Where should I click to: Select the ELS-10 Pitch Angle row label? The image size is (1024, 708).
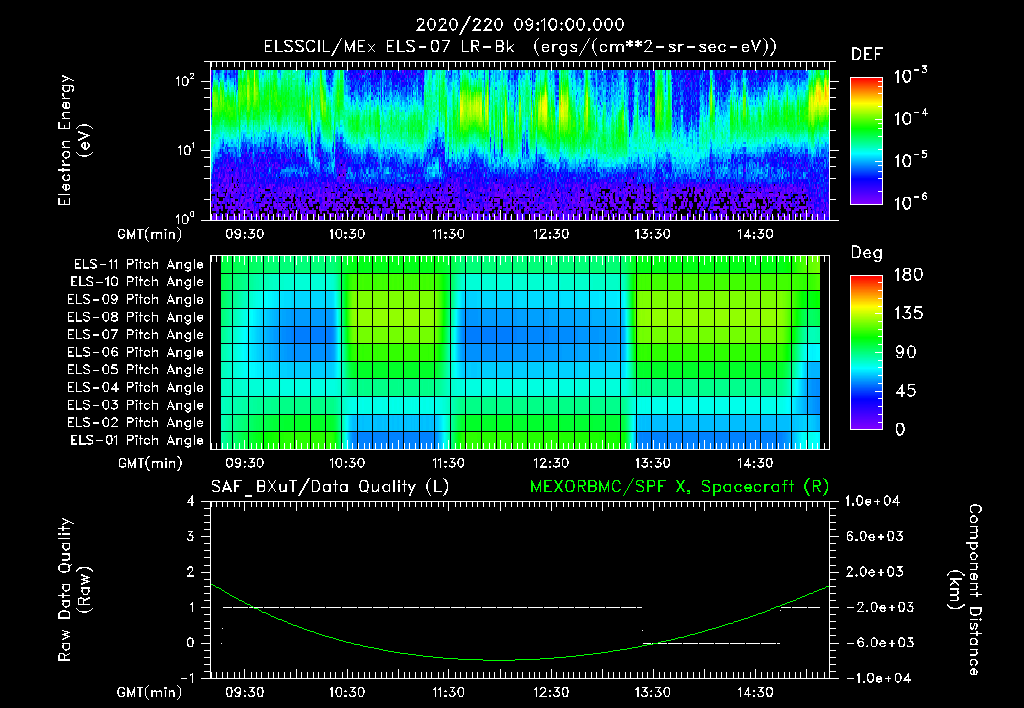point(137,282)
